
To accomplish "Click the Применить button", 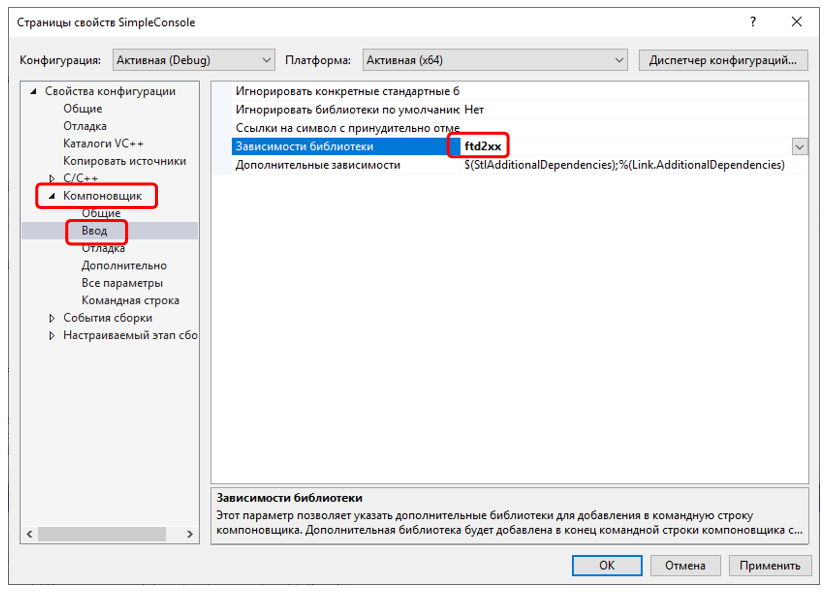I will click(770, 565).
